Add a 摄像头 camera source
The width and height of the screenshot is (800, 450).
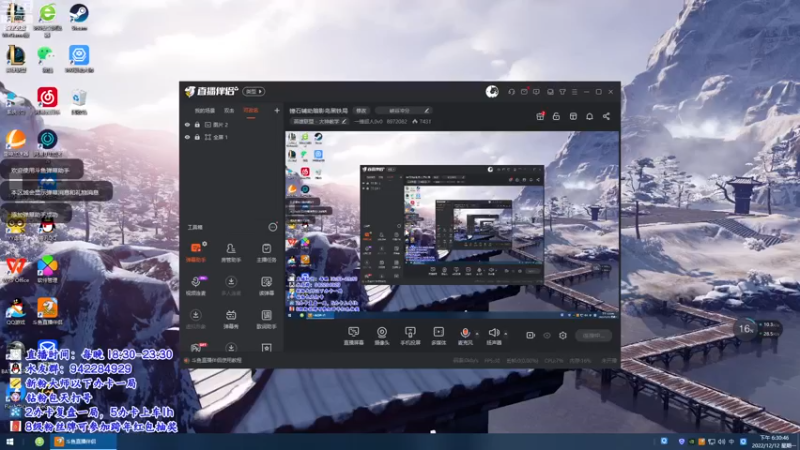(x=382, y=336)
